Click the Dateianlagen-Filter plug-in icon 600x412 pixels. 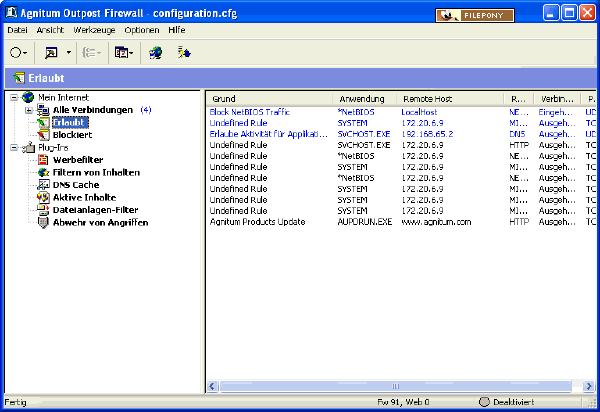tap(43, 210)
